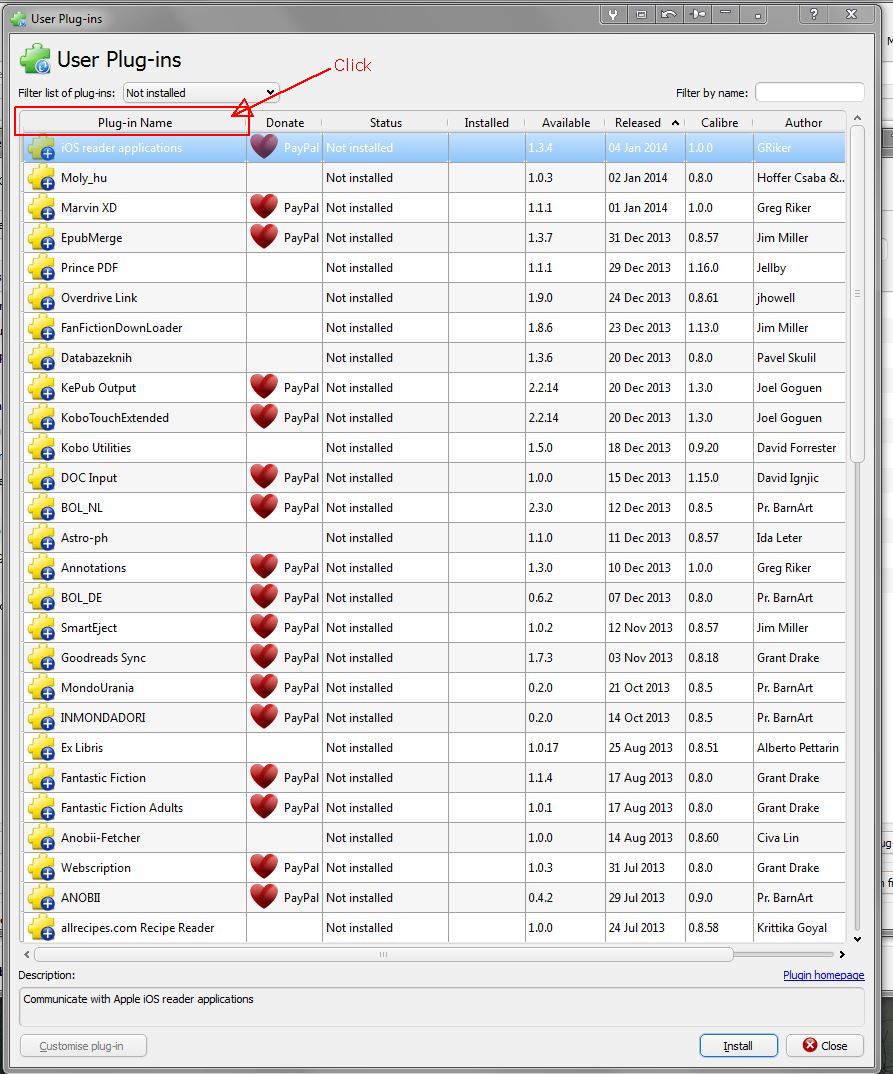
Task: Open the Plugin homepage link
Action: point(823,975)
